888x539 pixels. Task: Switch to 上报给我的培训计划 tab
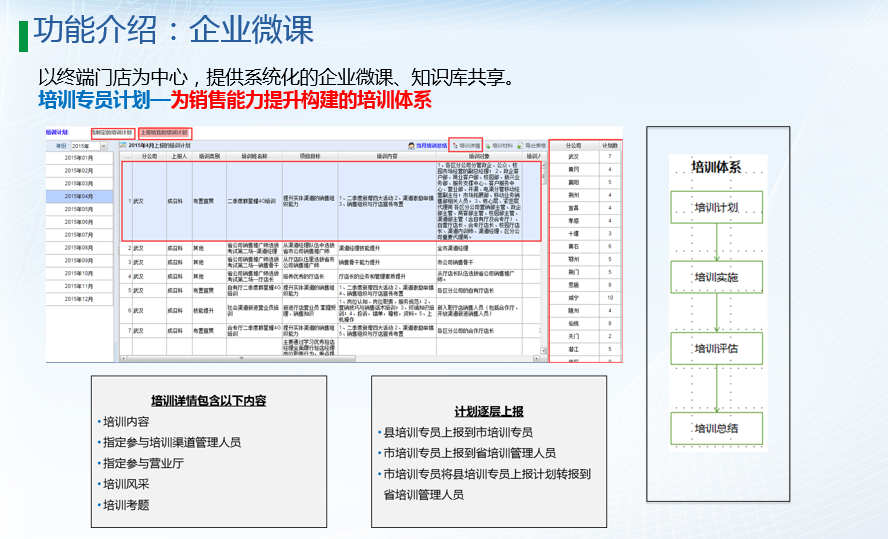tap(164, 132)
